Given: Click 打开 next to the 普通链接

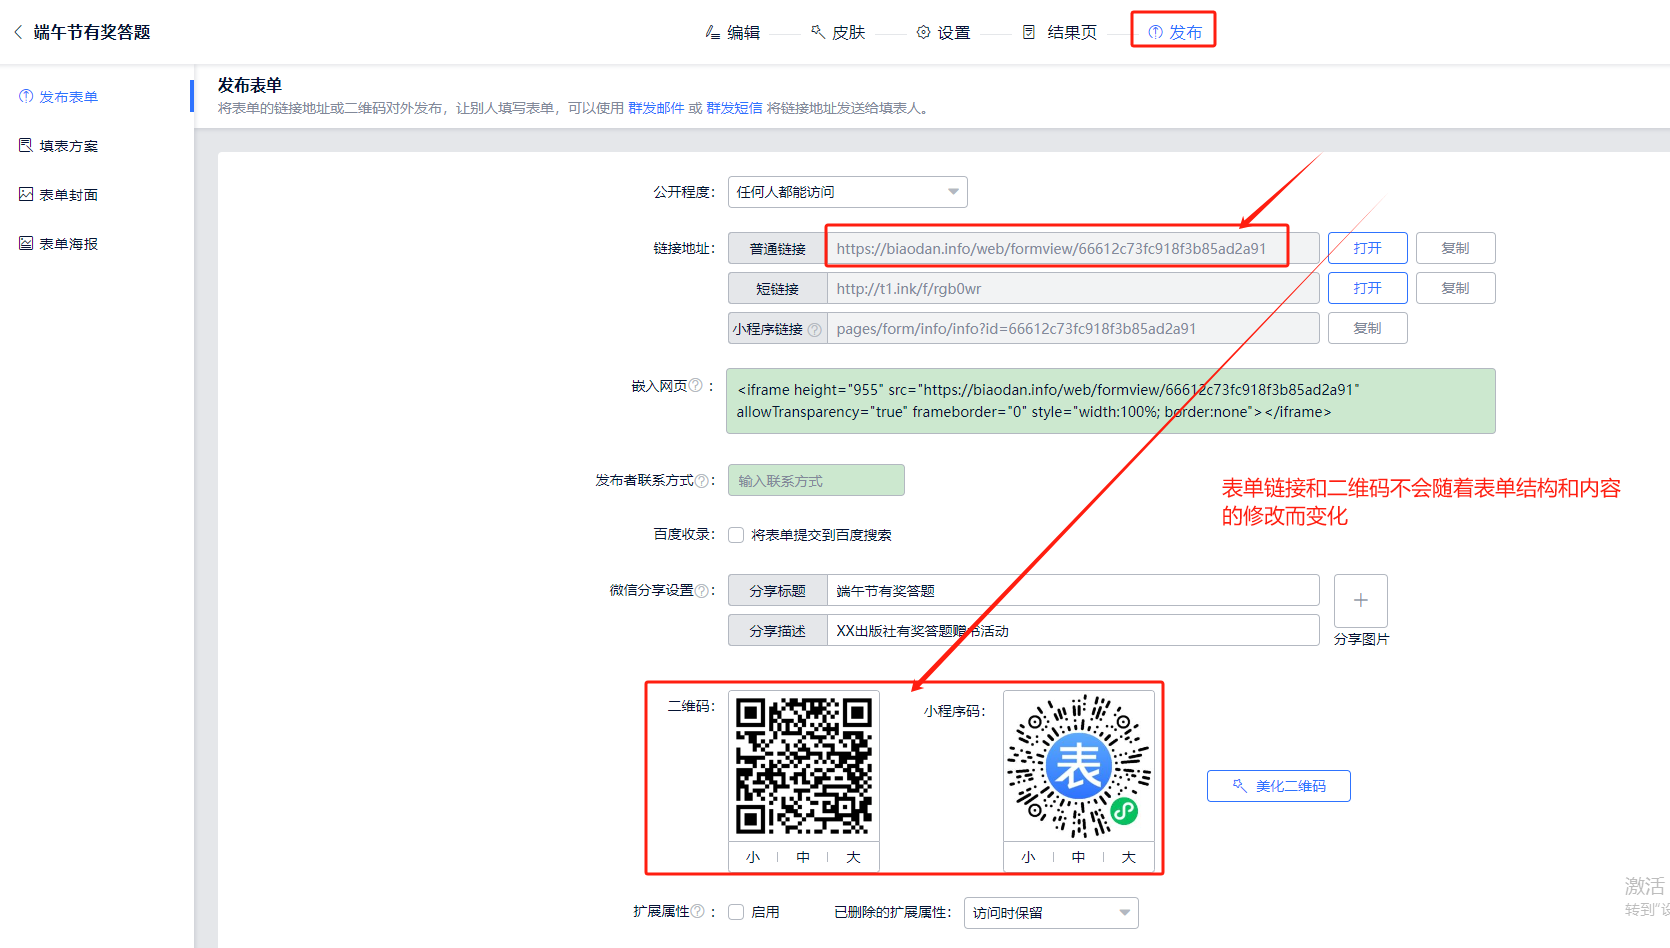Looking at the screenshot, I should [x=1367, y=248].
